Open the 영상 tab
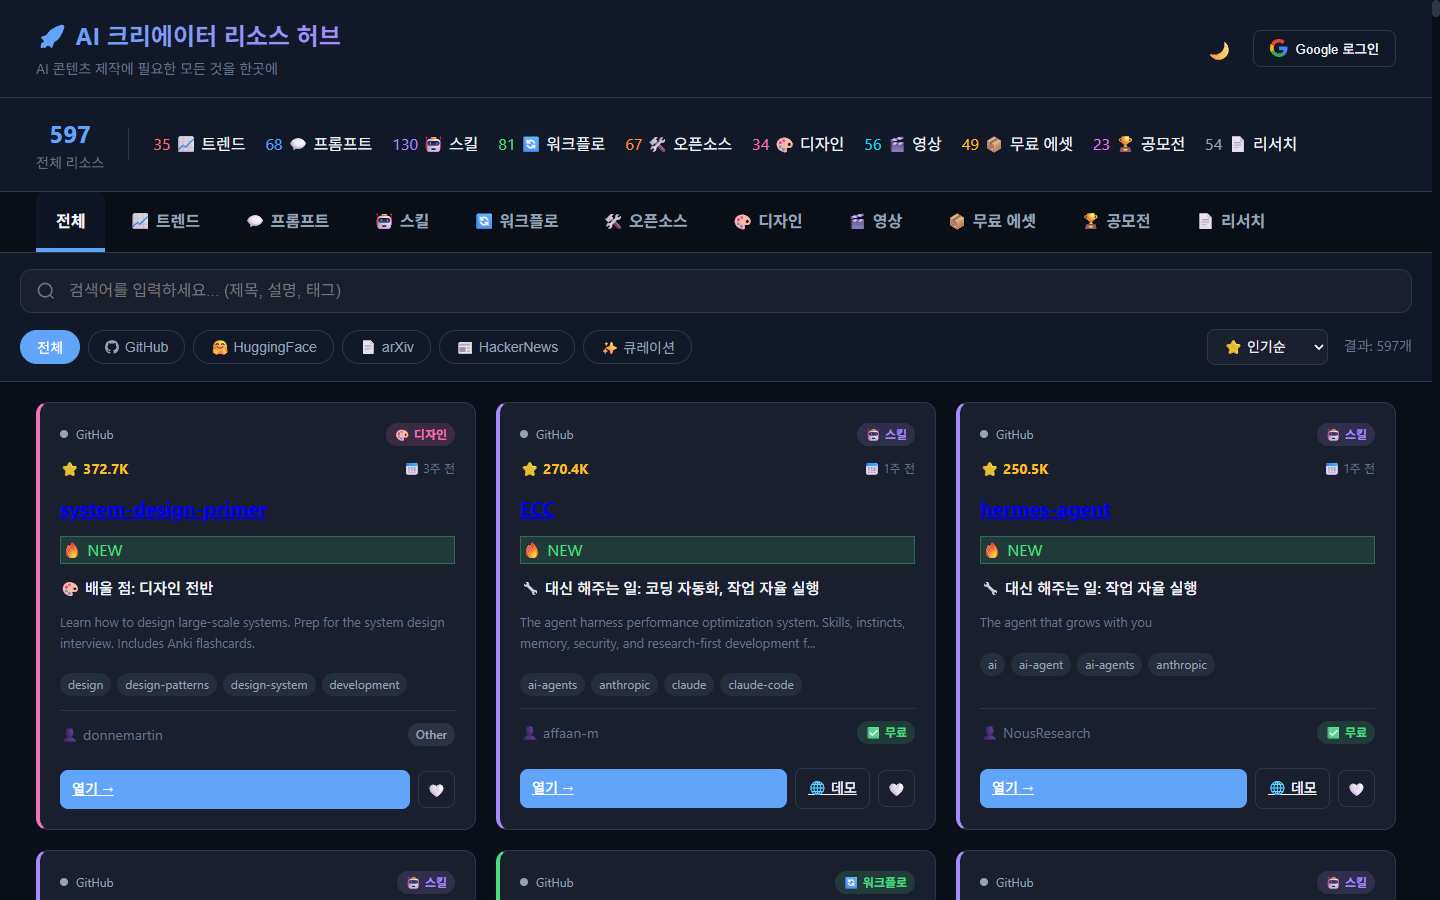The height and width of the screenshot is (900, 1440). pos(876,221)
